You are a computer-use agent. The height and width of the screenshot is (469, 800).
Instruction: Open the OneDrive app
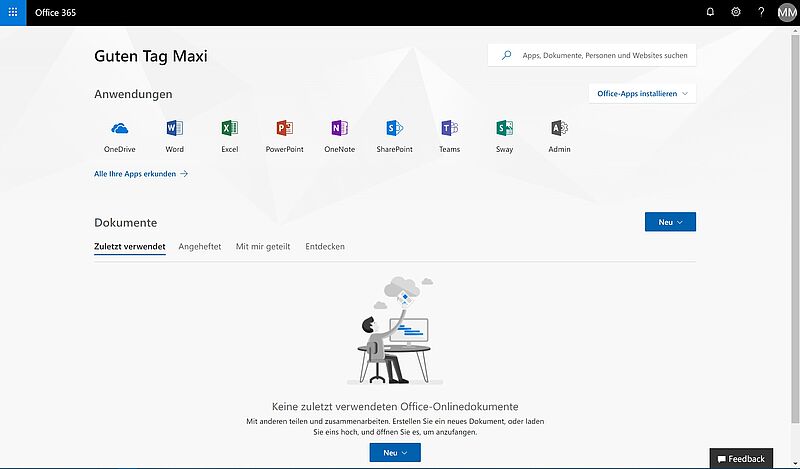point(119,136)
